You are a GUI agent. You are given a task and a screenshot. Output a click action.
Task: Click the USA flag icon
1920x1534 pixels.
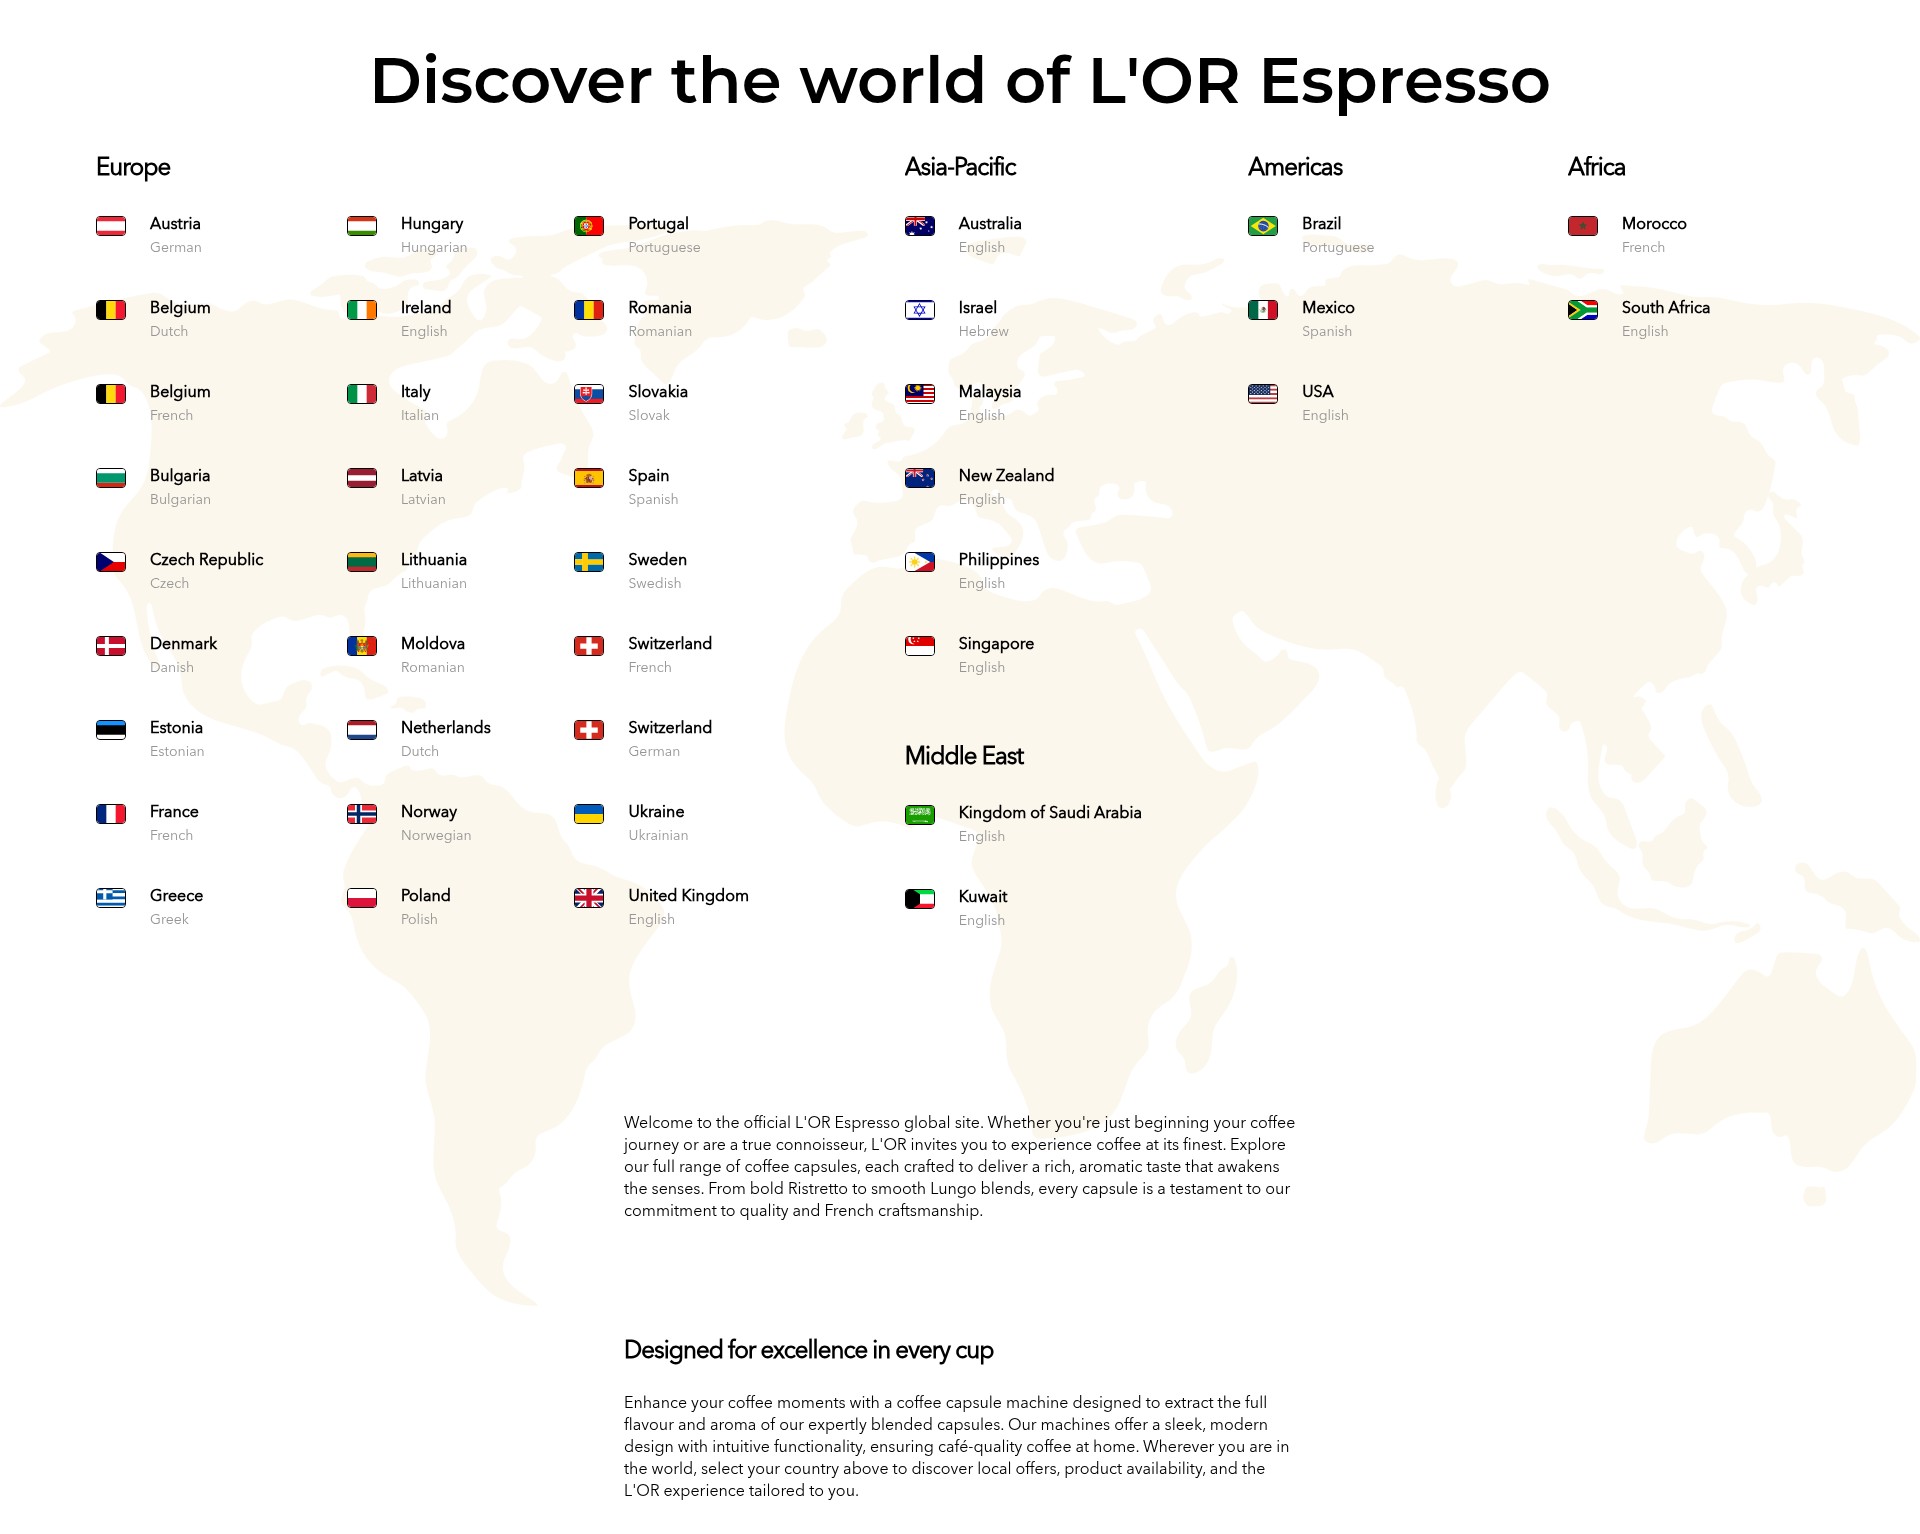pyautogui.click(x=1263, y=394)
